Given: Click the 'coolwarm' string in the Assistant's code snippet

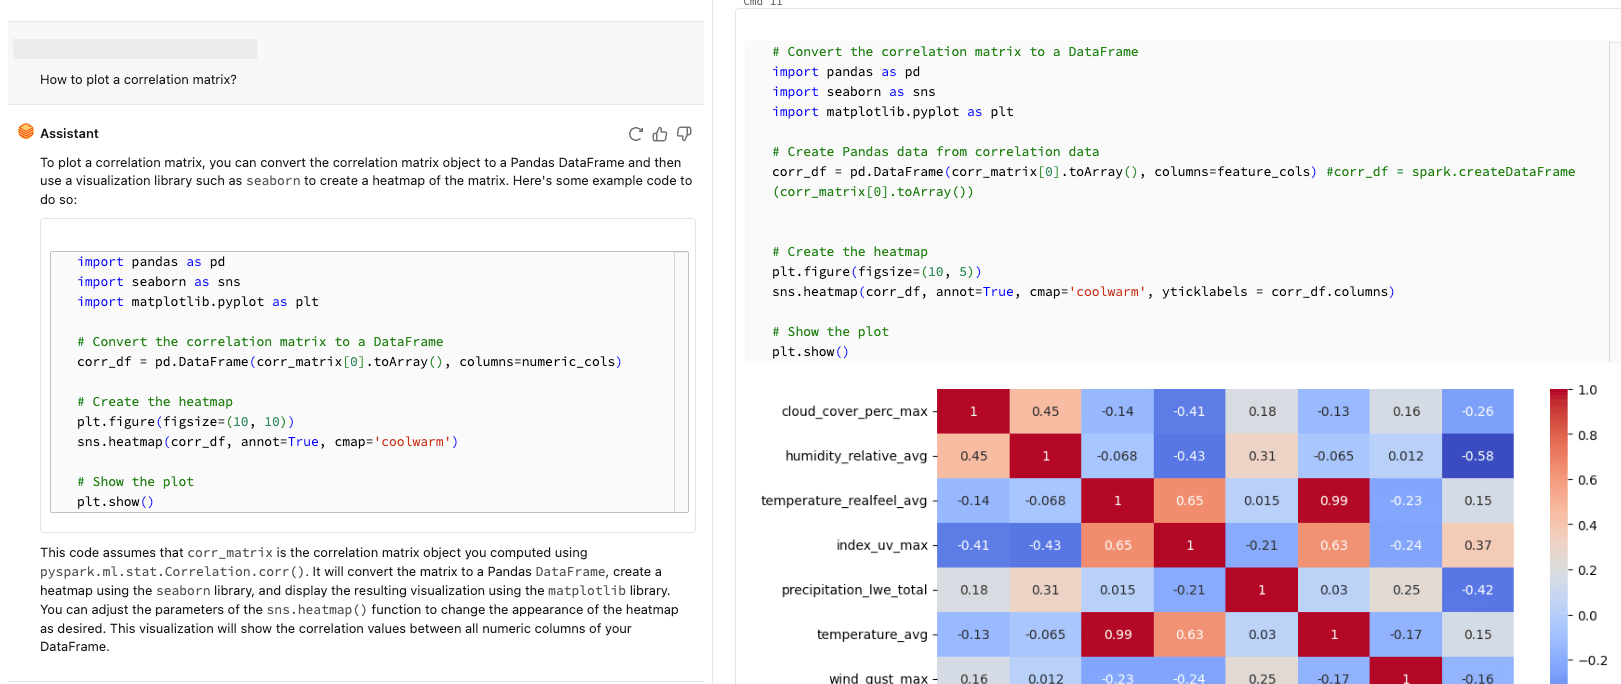Looking at the screenshot, I should pos(415,442).
